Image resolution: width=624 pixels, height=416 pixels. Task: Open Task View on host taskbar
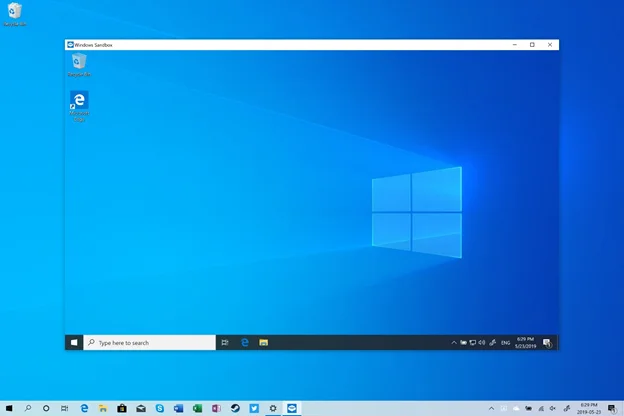coord(64,408)
